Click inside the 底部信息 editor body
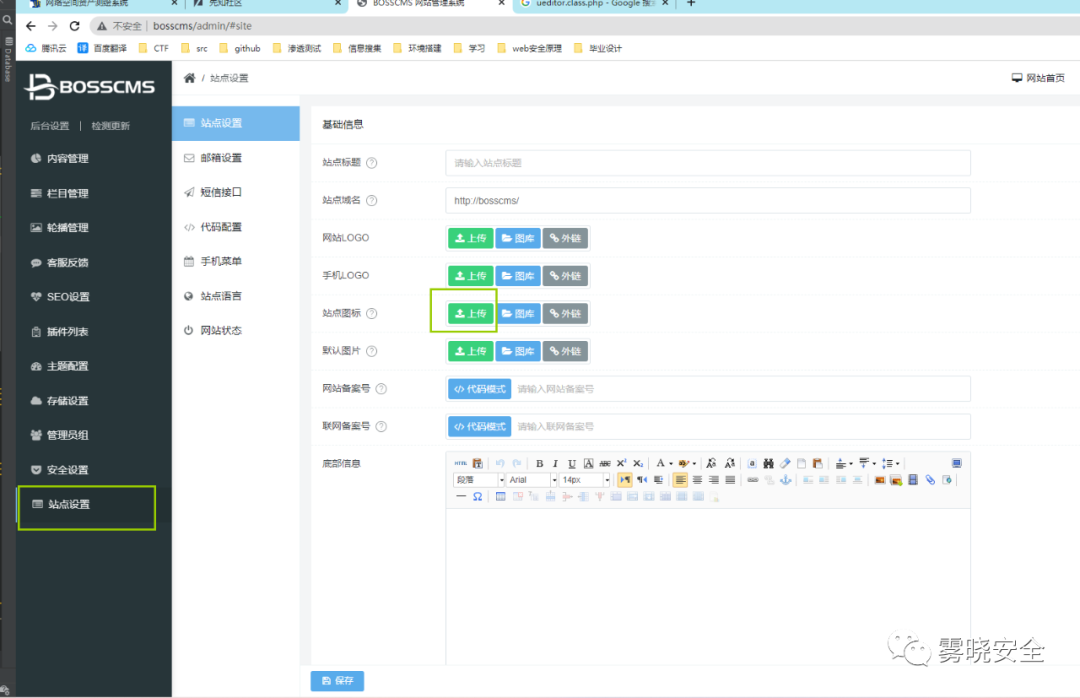 708,586
